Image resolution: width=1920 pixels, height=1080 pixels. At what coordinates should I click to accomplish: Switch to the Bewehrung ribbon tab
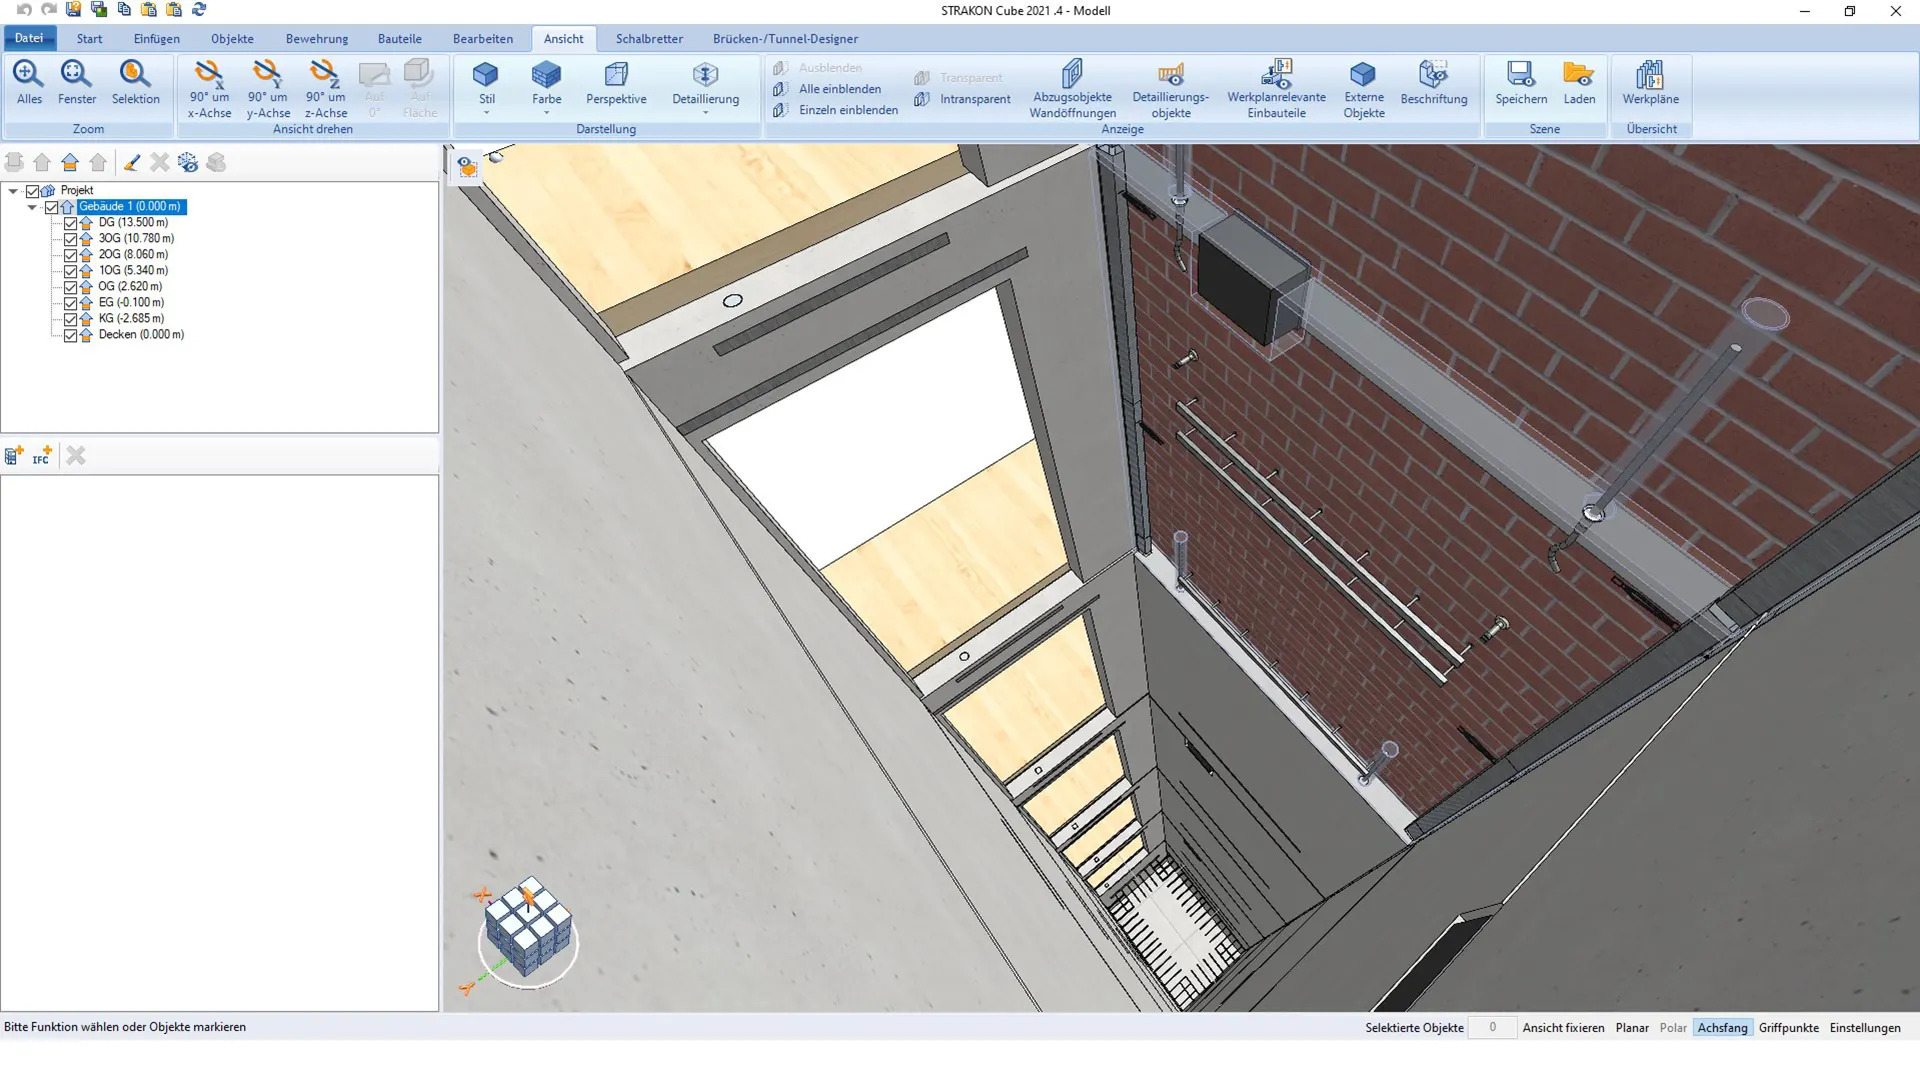[317, 39]
